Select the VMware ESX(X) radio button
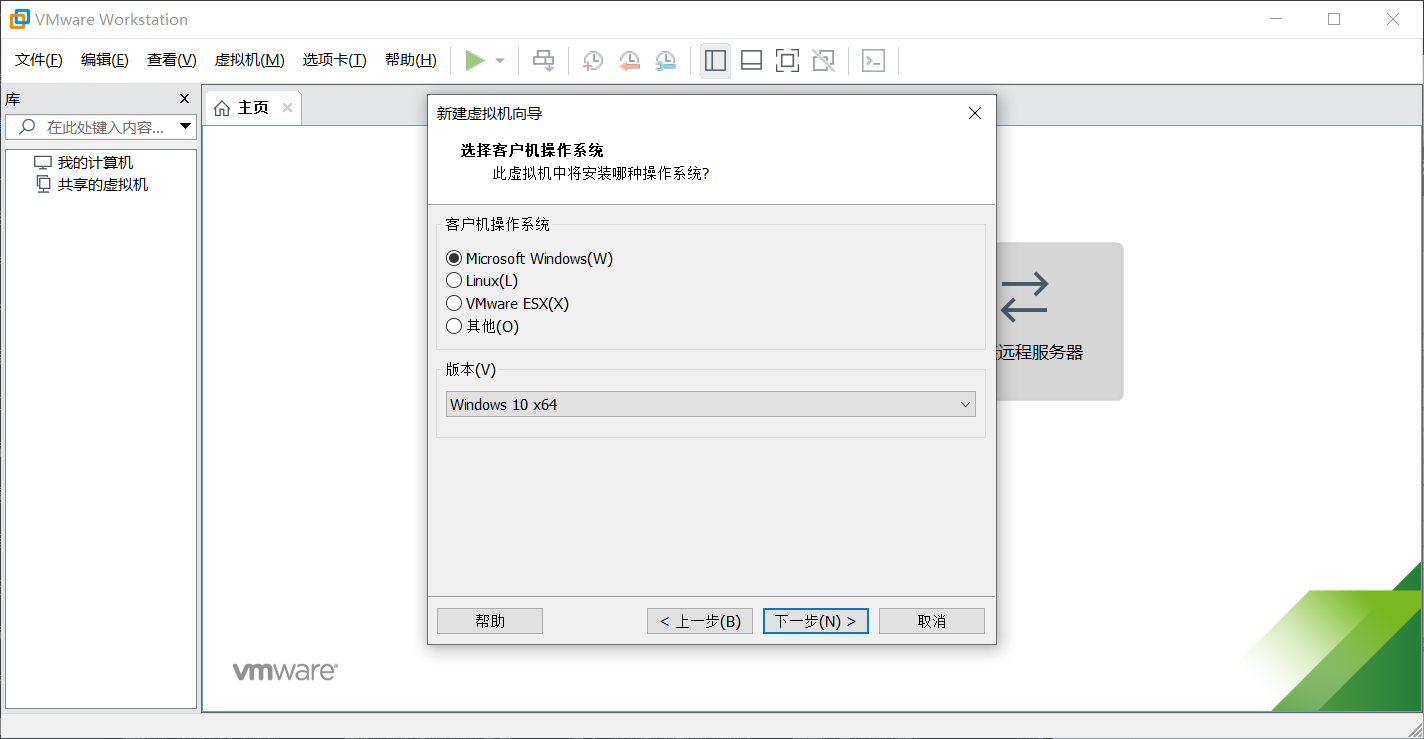 [x=454, y=303]
